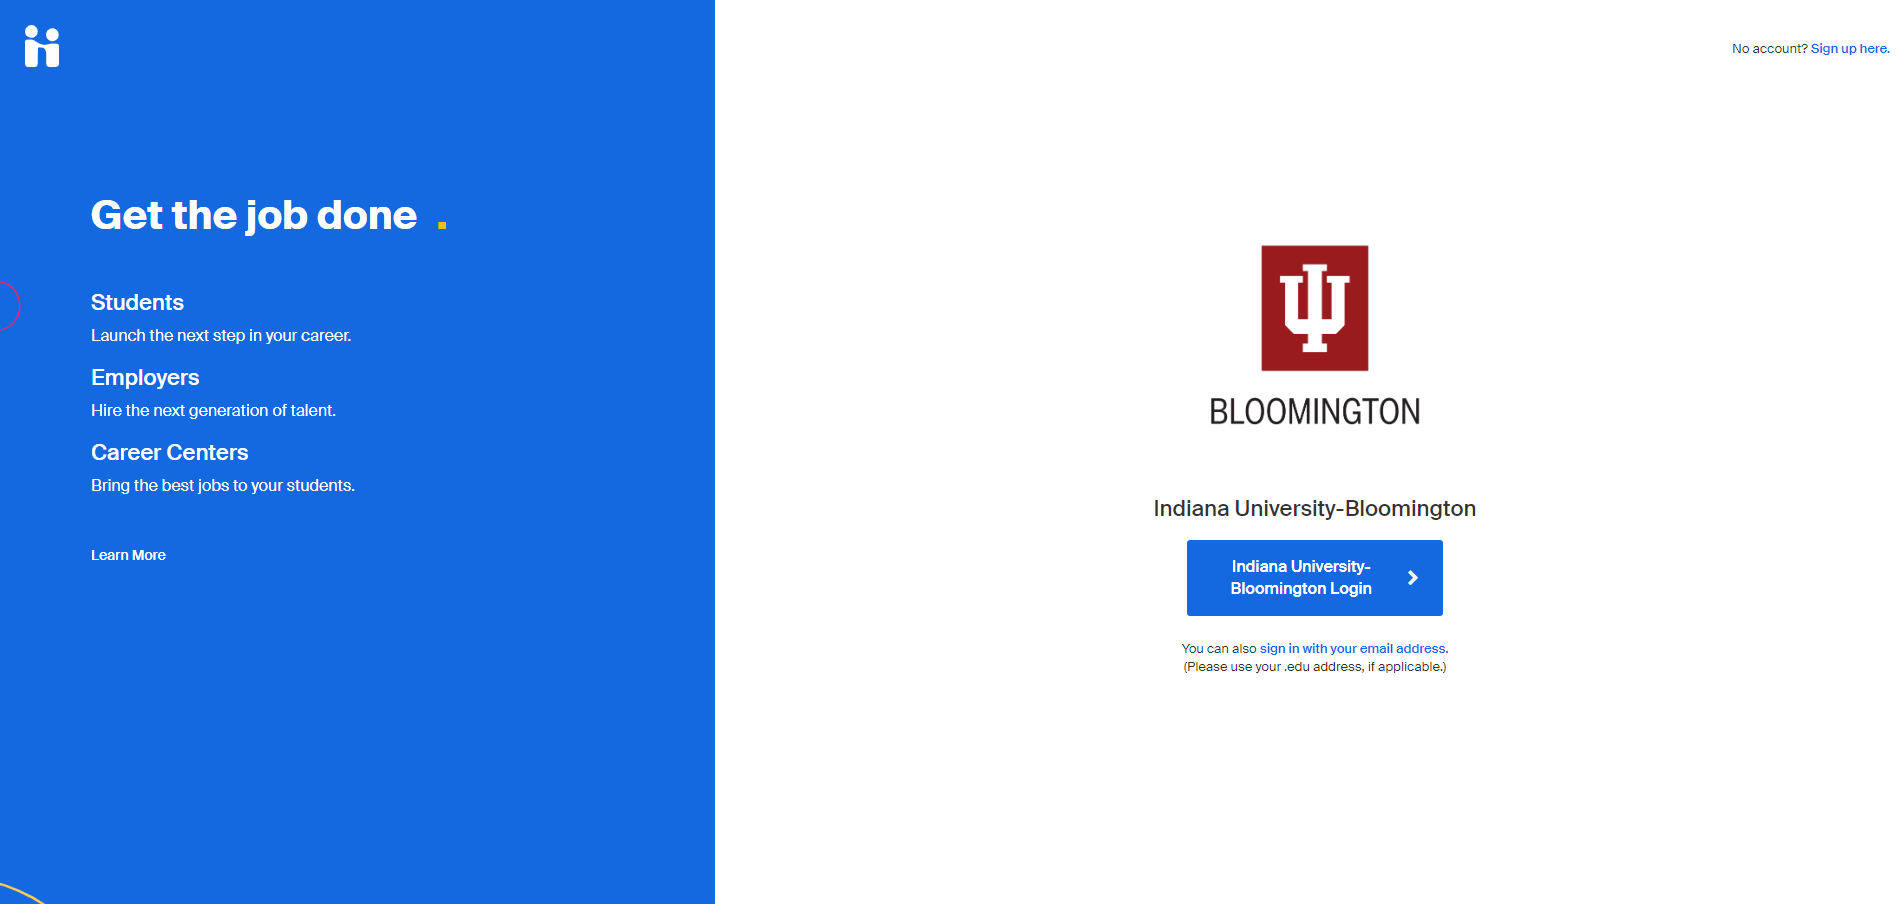This screenshot has width=1904, height=904.
Task: Click the '(Please use your .edu address, if applicable.)' note
Action: tap(1314, 667)
